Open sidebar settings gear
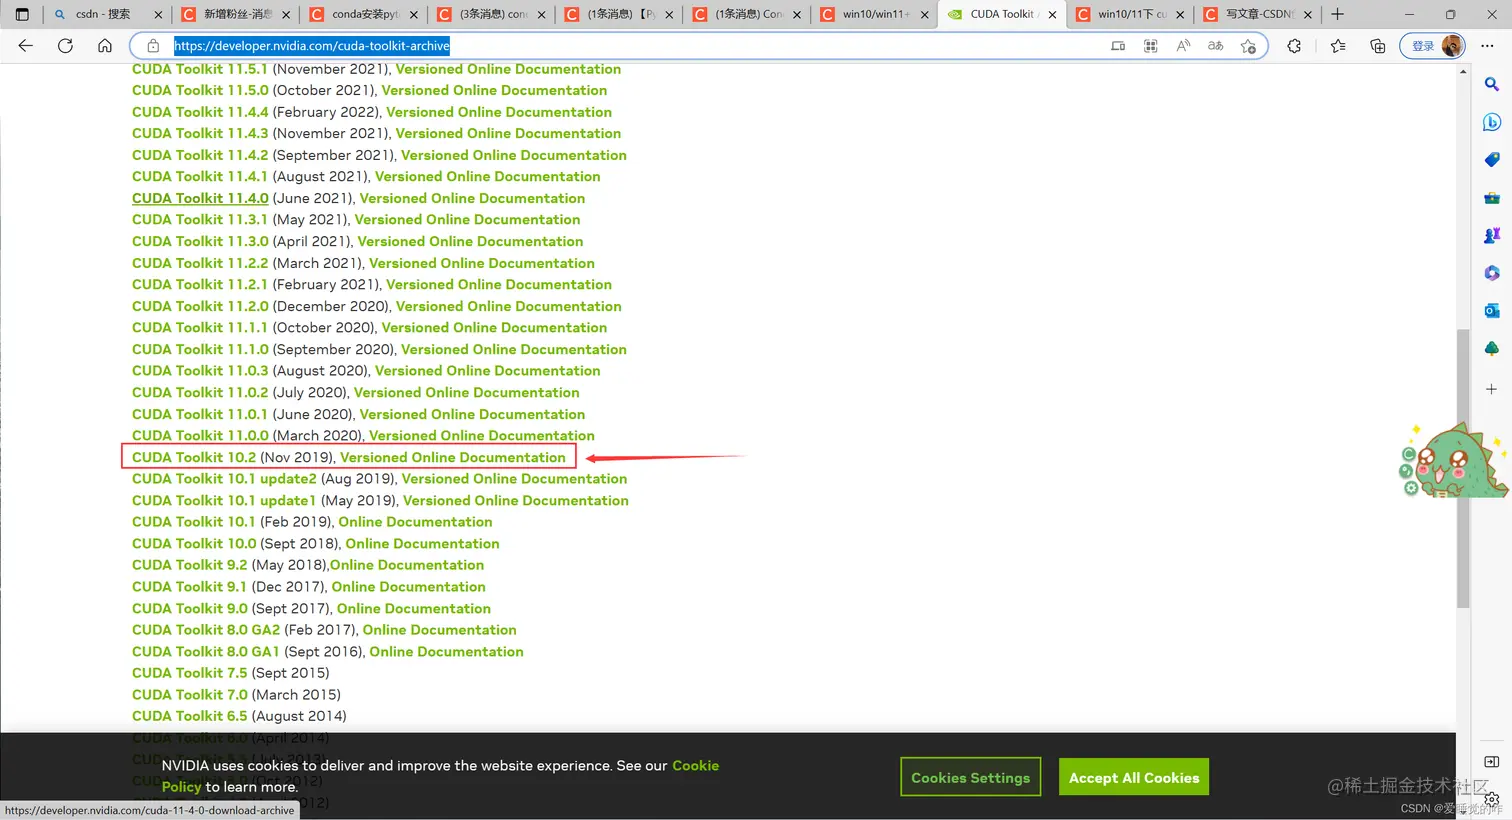 coord(1491,799)
